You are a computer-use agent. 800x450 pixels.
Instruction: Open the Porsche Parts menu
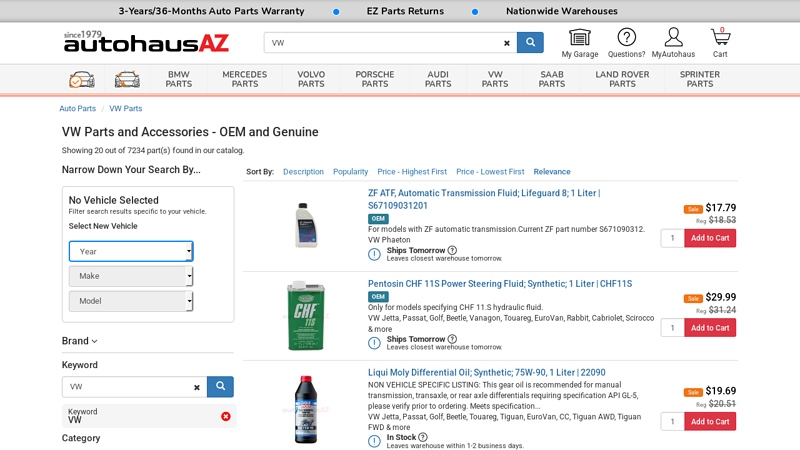tap(375, 79)
